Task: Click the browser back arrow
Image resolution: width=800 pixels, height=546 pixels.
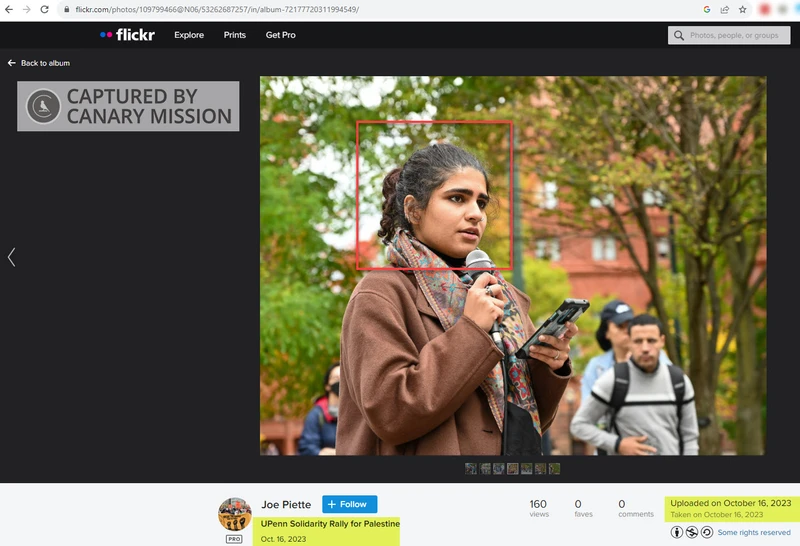Action: click(9, 9)
